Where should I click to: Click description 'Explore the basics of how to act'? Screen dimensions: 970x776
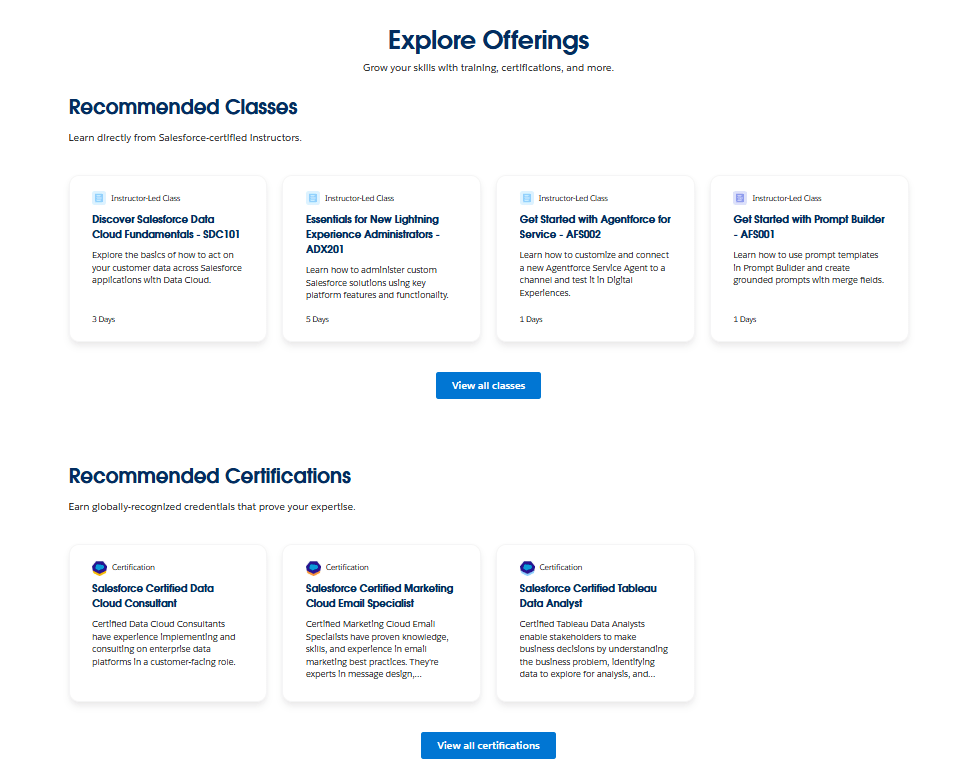(x=167, y=267)
